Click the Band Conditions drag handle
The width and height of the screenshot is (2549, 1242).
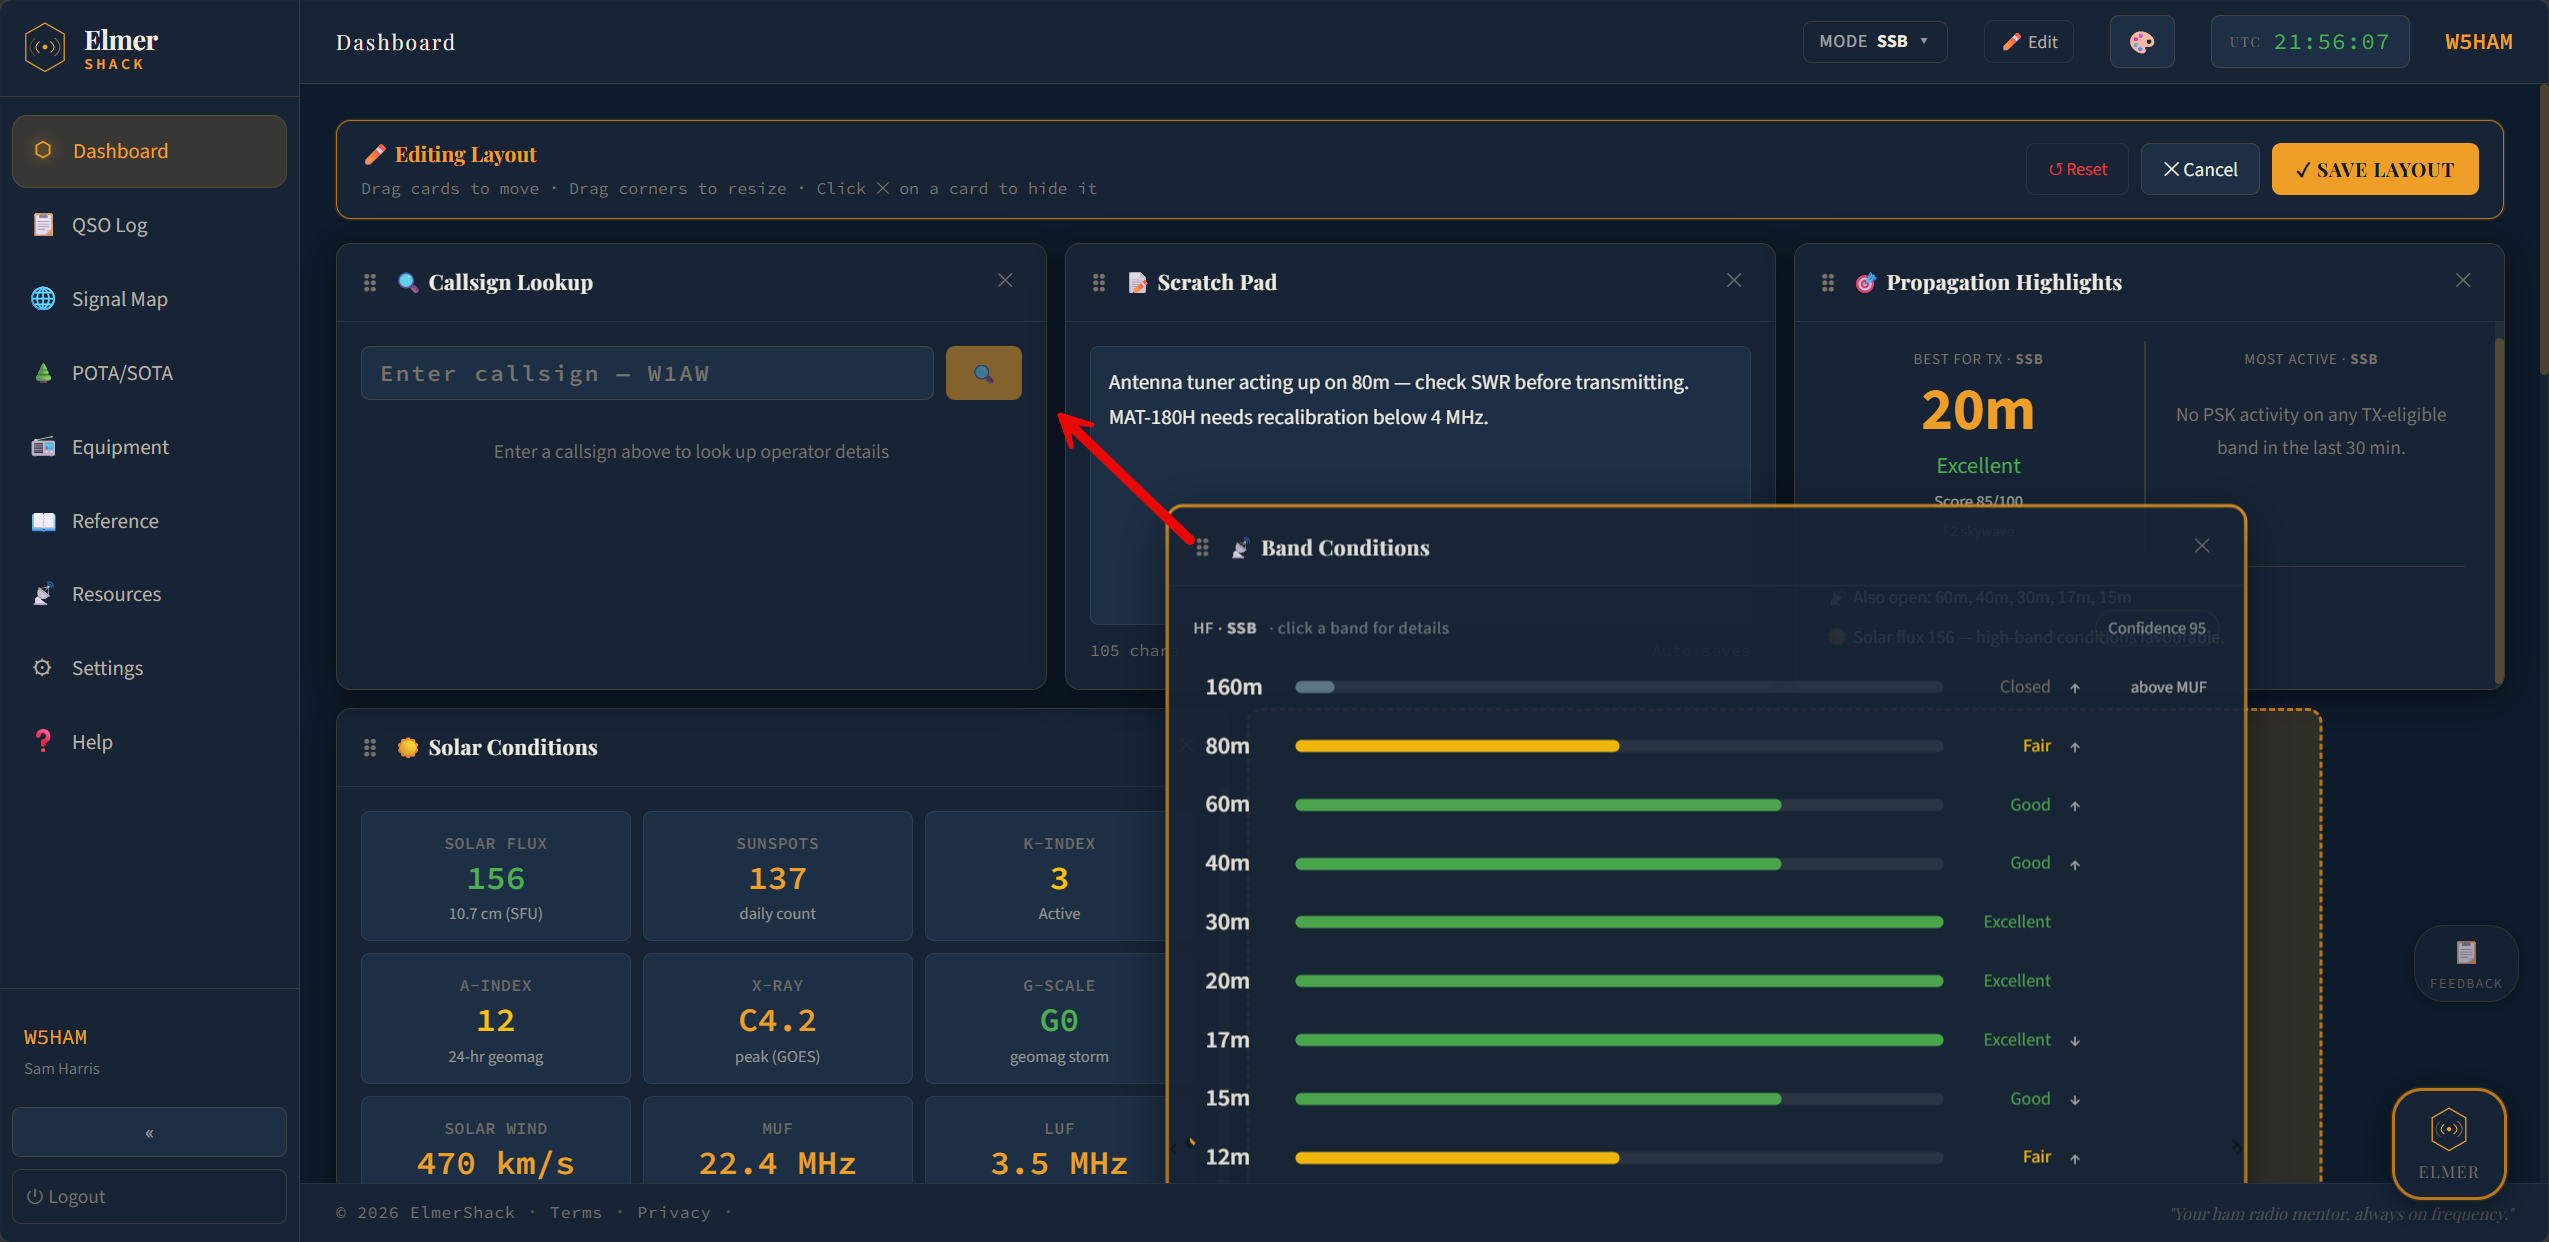point(1203,548)
